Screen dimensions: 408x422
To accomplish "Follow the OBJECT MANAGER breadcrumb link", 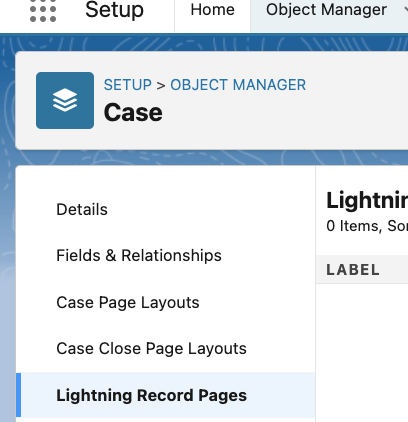I will click(x=238, y=85).
